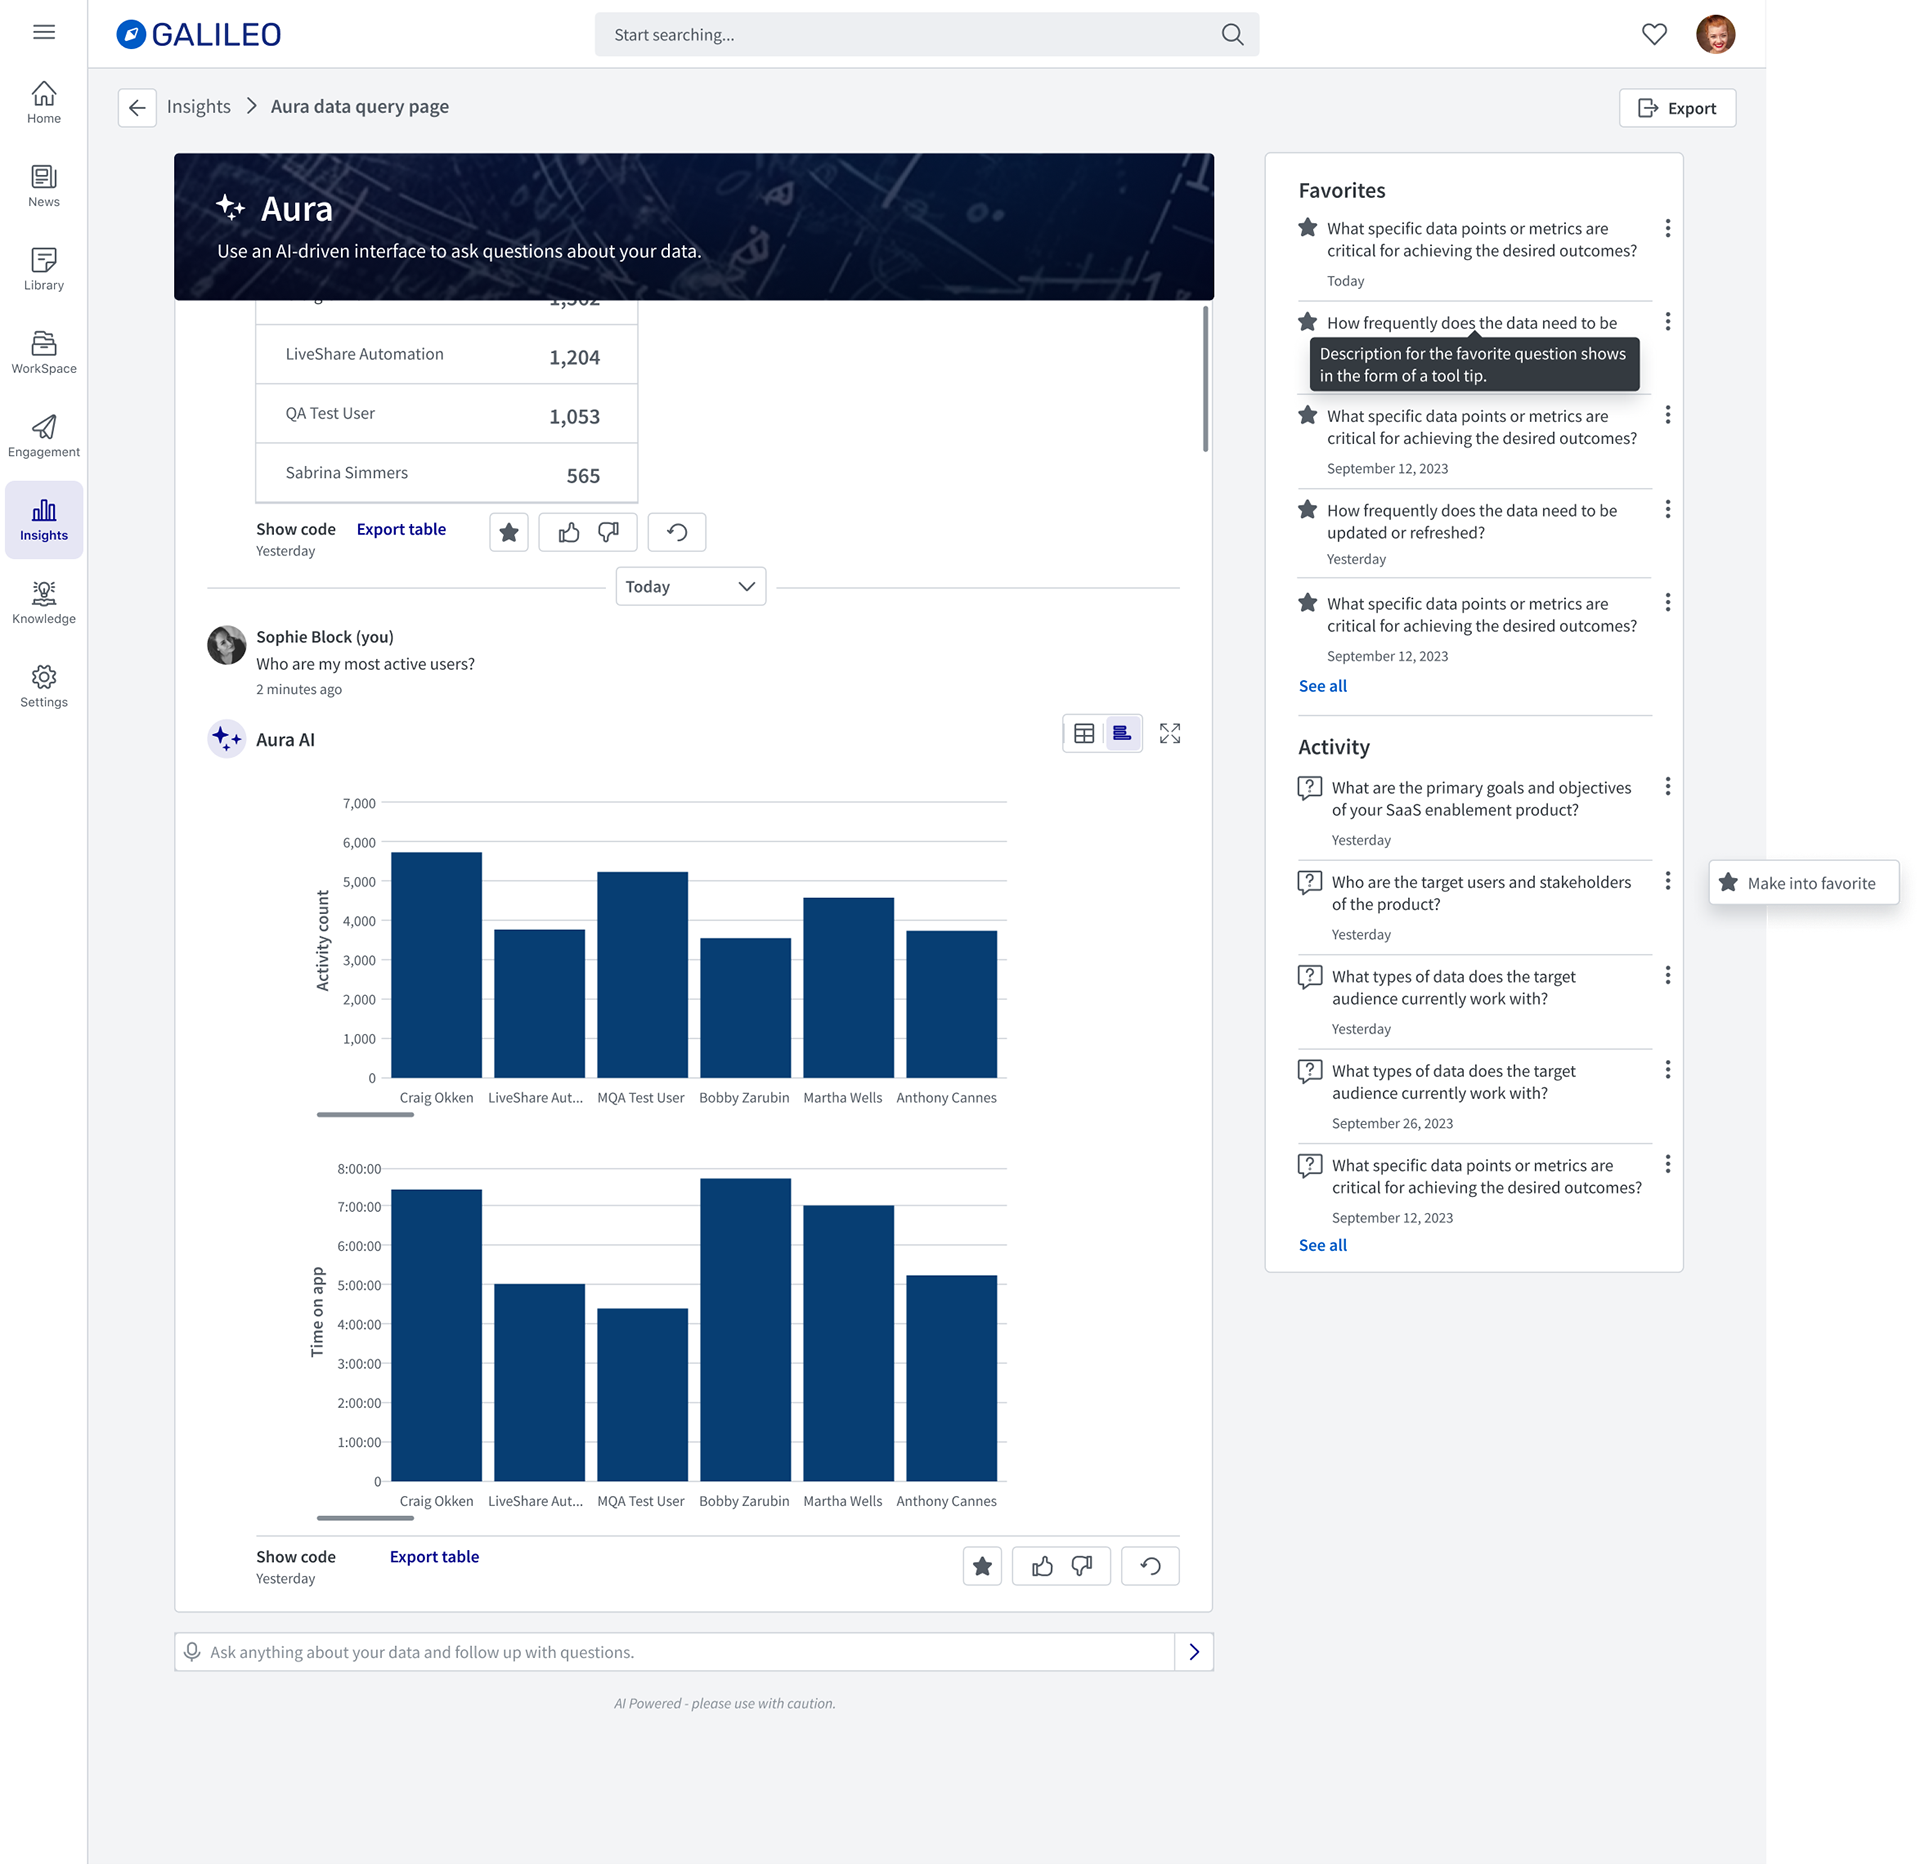Click Sophie Block user avatar
This screenshot has height=1864, width=1920.
(226, 645)
